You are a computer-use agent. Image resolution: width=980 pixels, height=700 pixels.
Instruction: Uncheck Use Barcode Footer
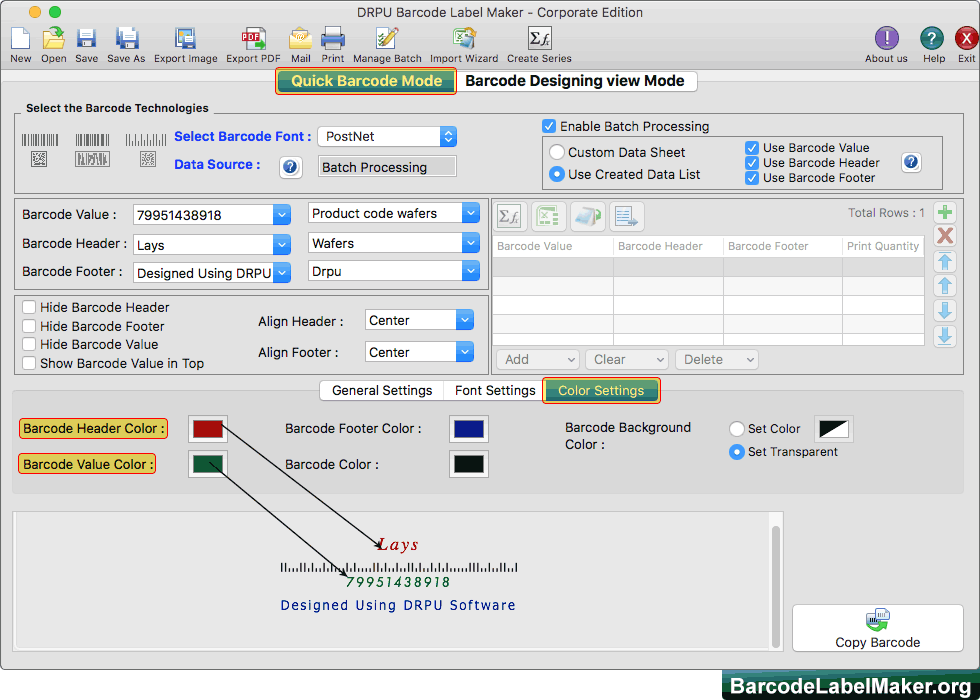coord(752,178)
